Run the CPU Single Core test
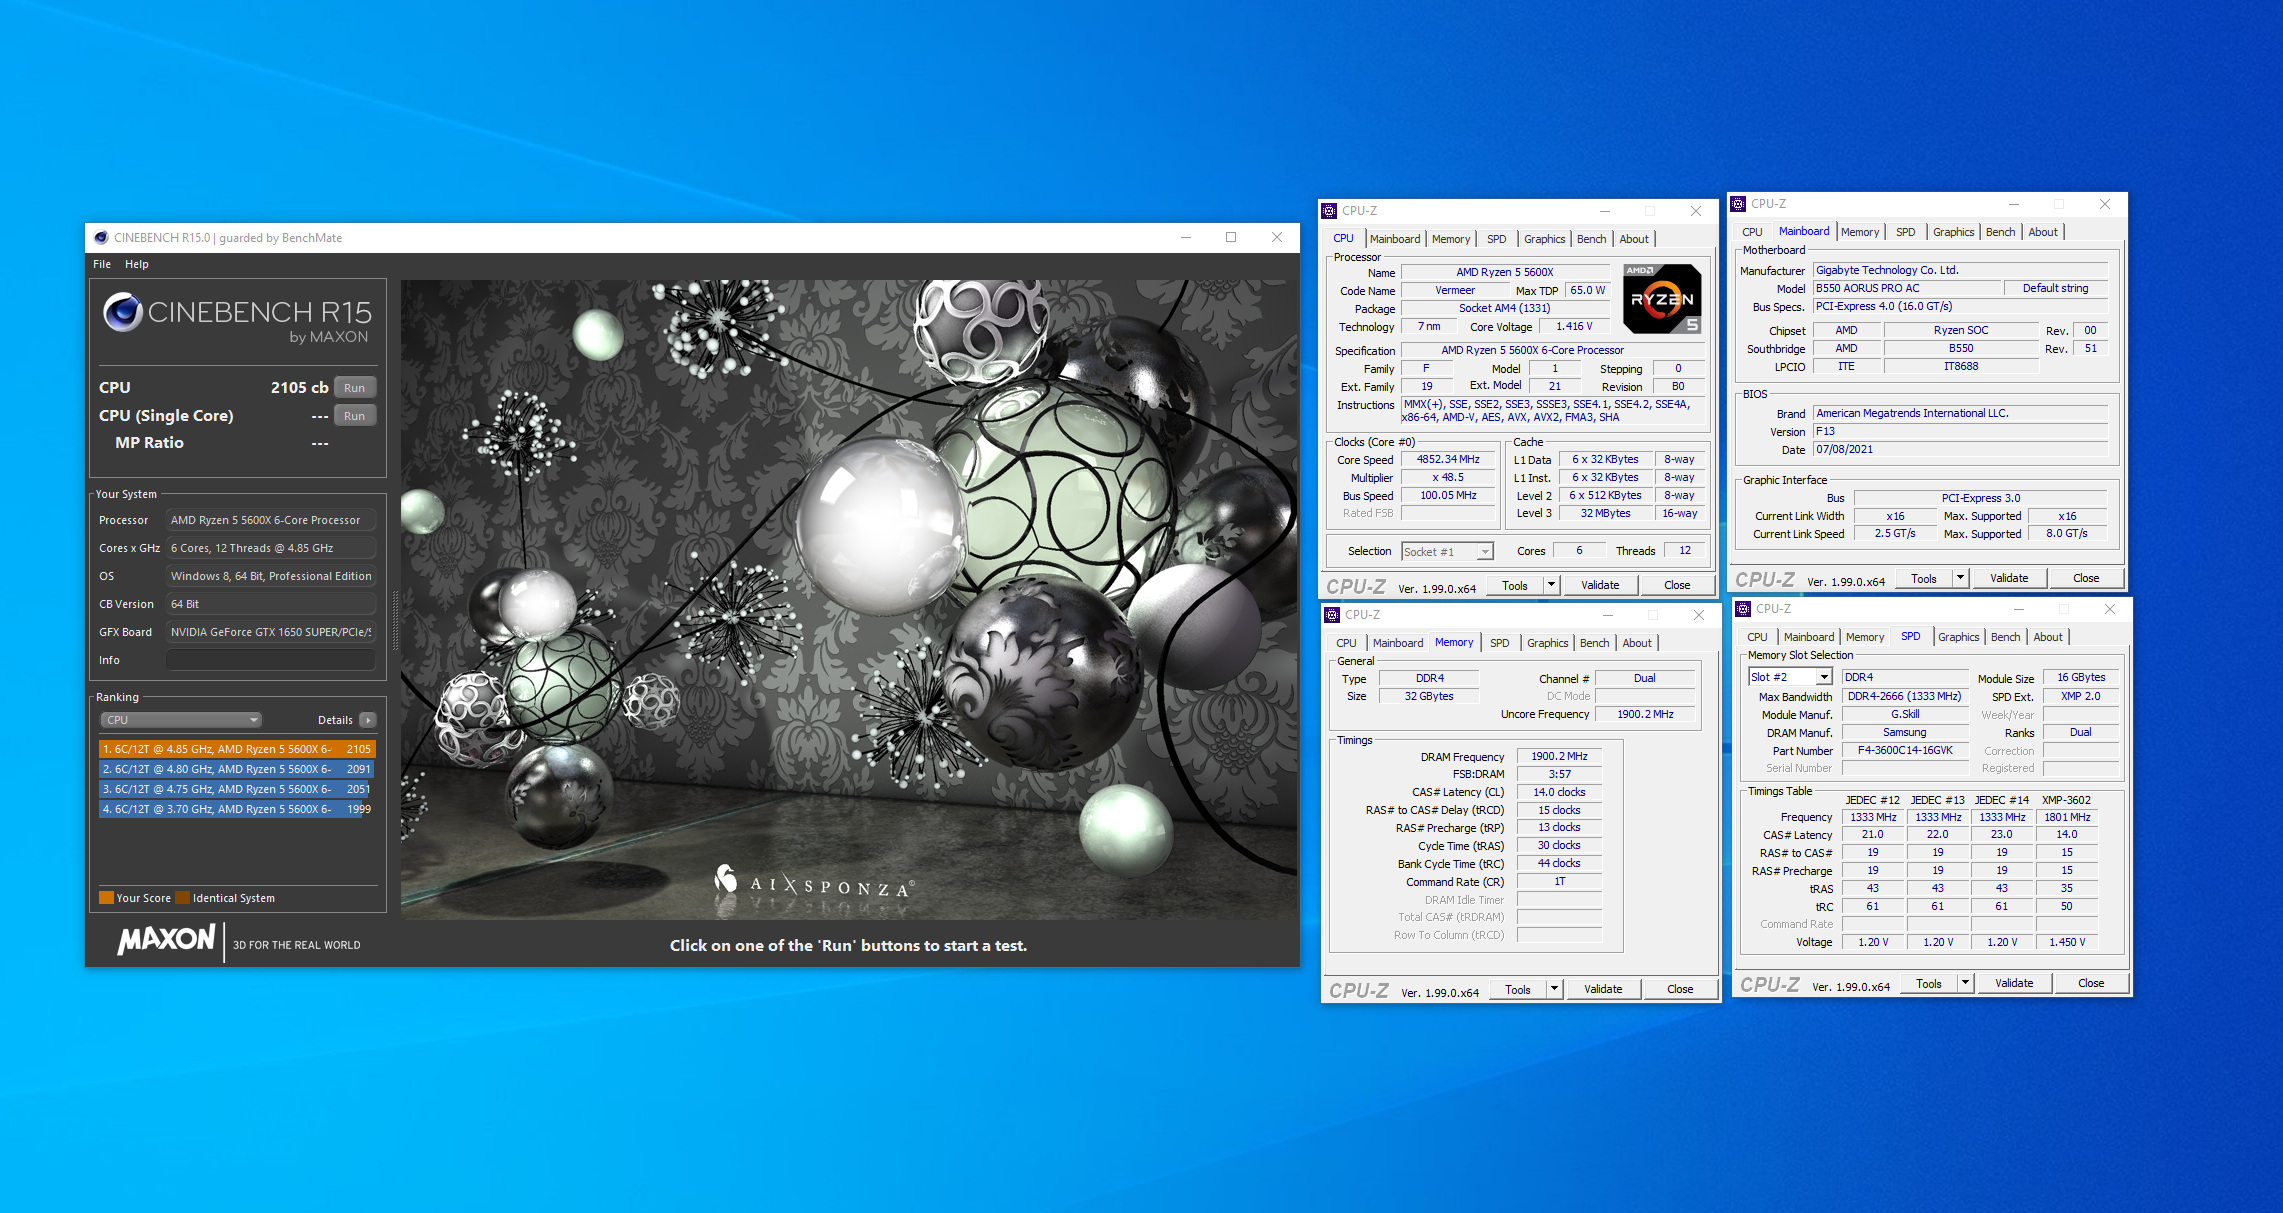 pos(355,416)
